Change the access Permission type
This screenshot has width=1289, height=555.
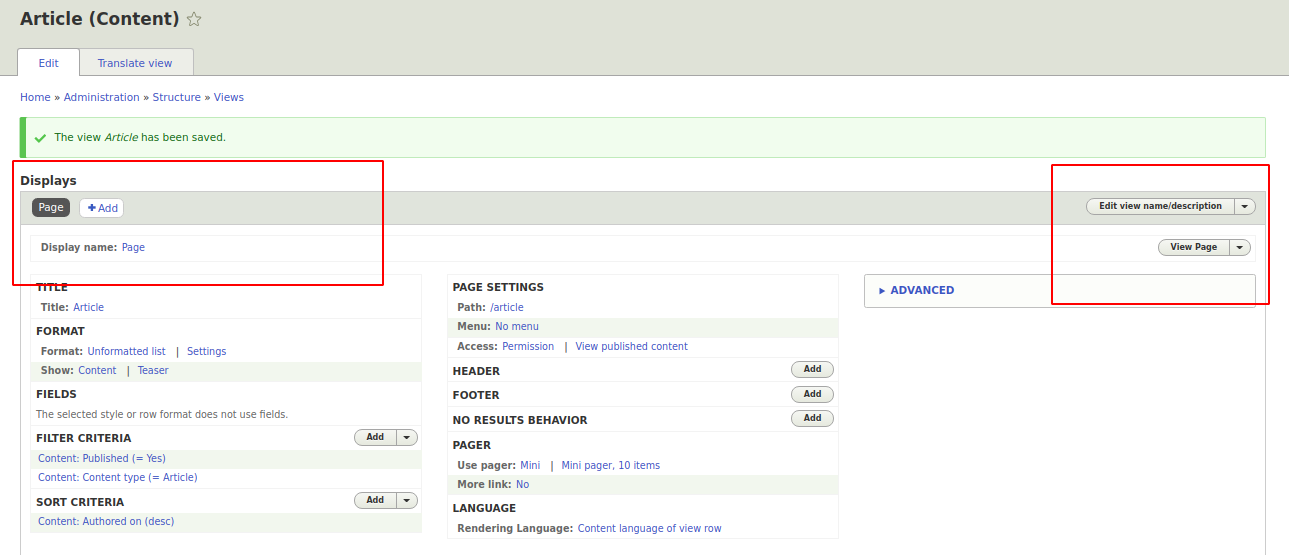(528, 346)
